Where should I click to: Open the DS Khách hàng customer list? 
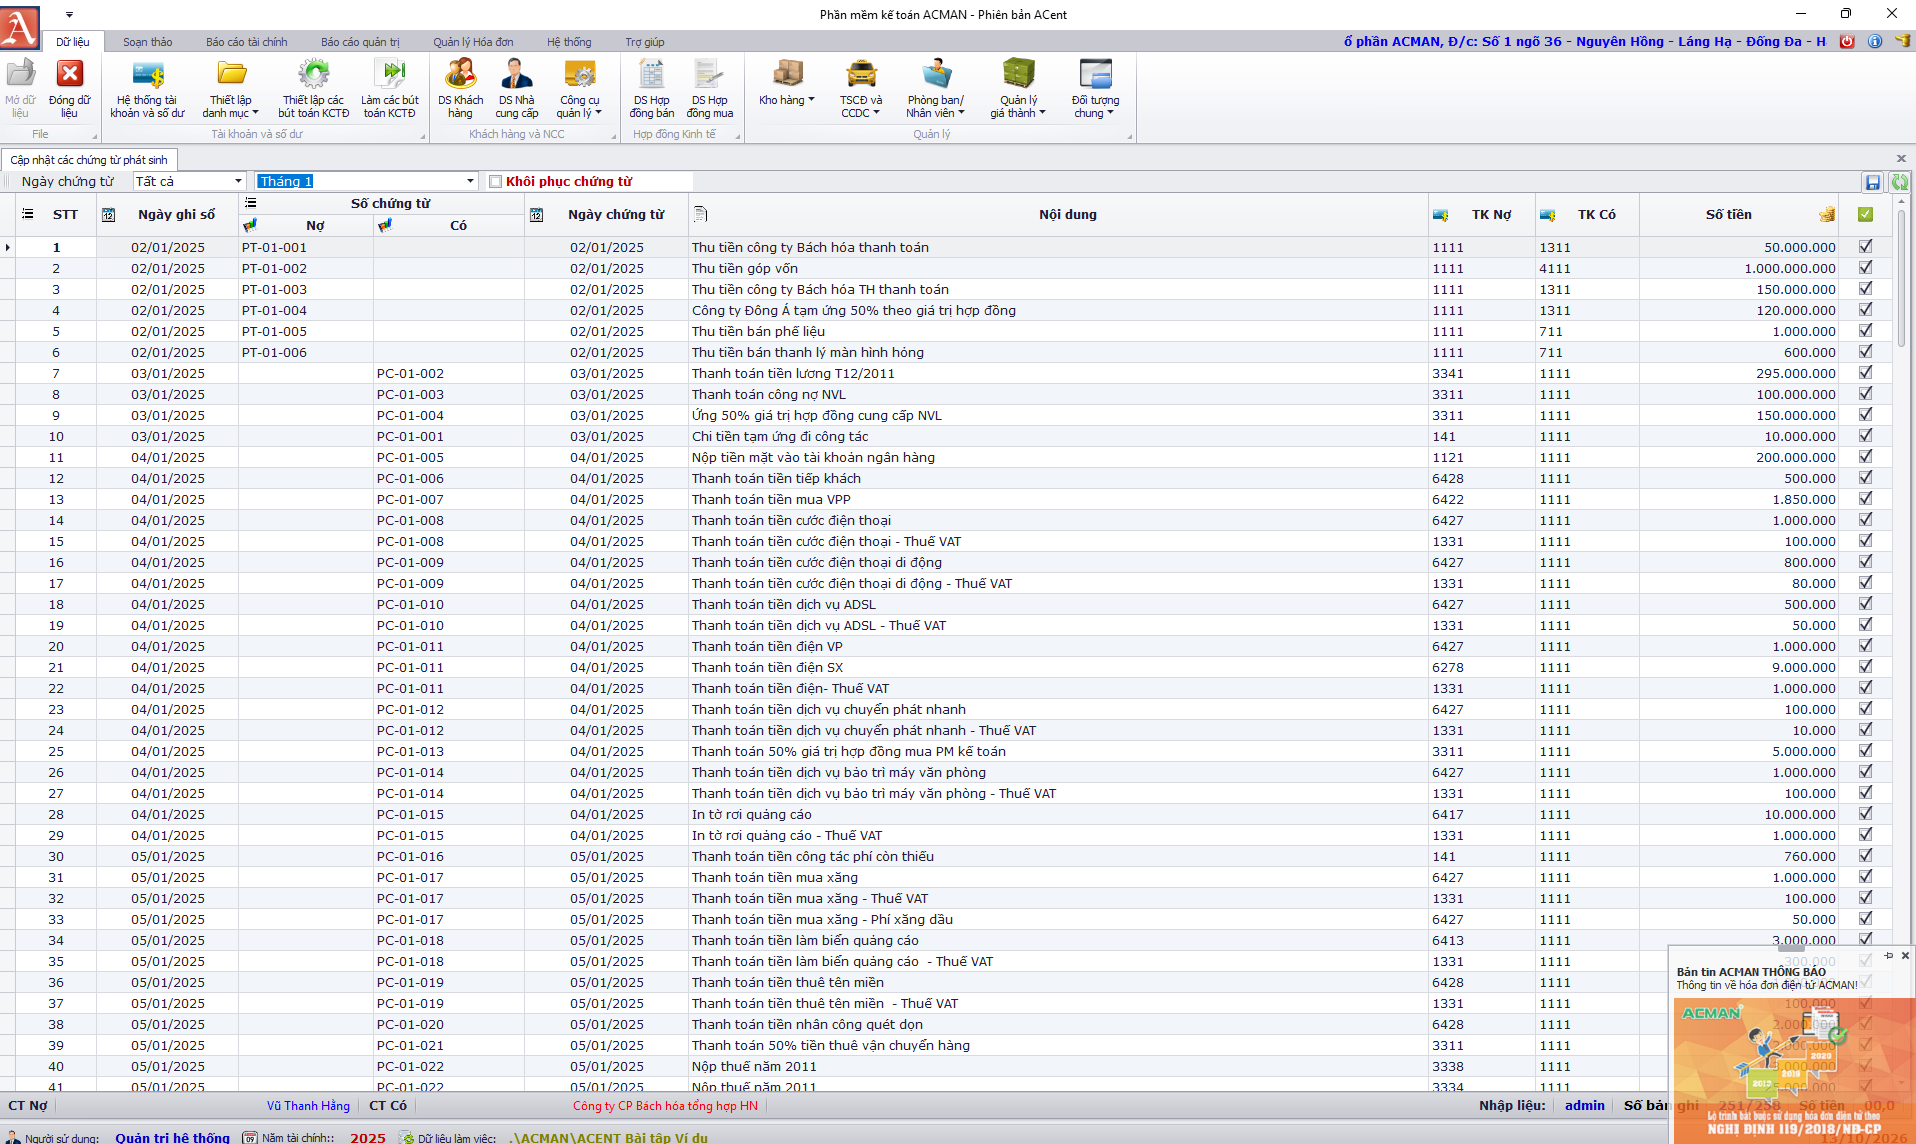point(460,89)
